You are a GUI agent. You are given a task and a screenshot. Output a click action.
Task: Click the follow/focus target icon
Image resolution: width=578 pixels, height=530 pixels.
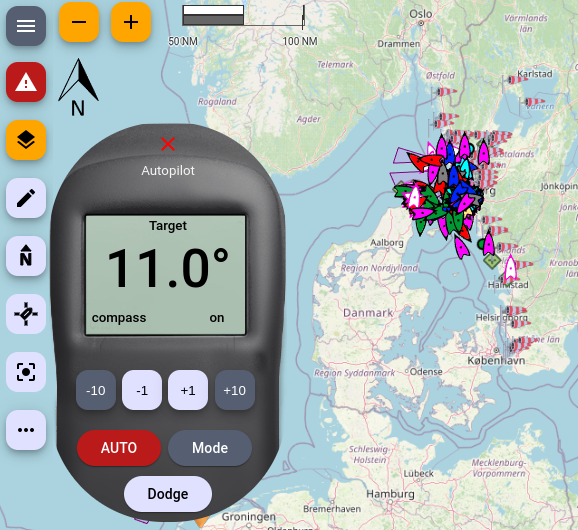(x=26, y=372)
